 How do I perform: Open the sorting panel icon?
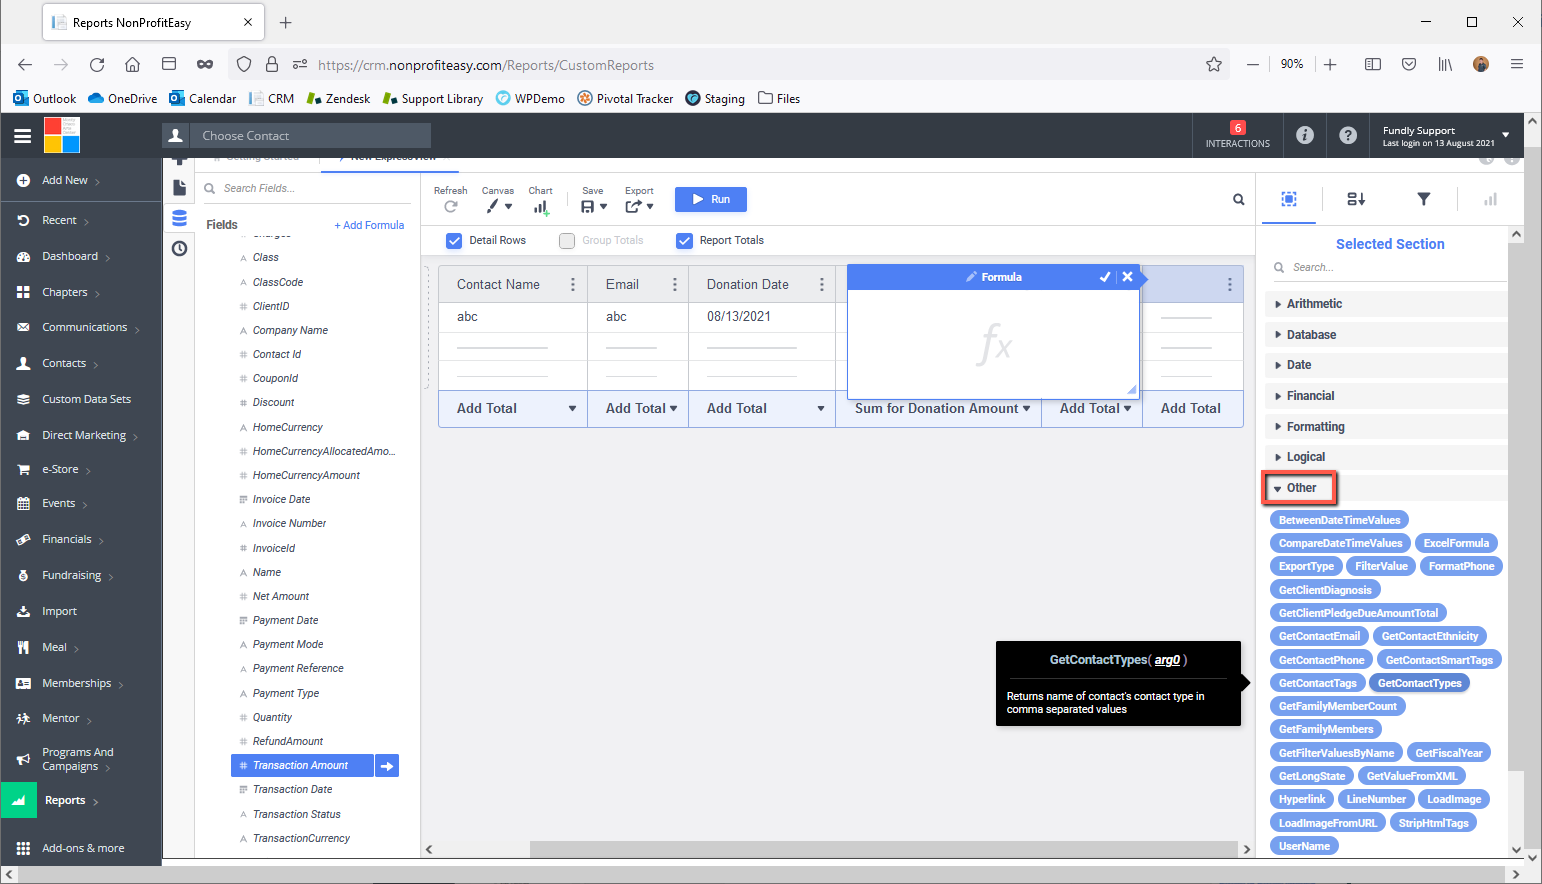tap(1356, 199)
